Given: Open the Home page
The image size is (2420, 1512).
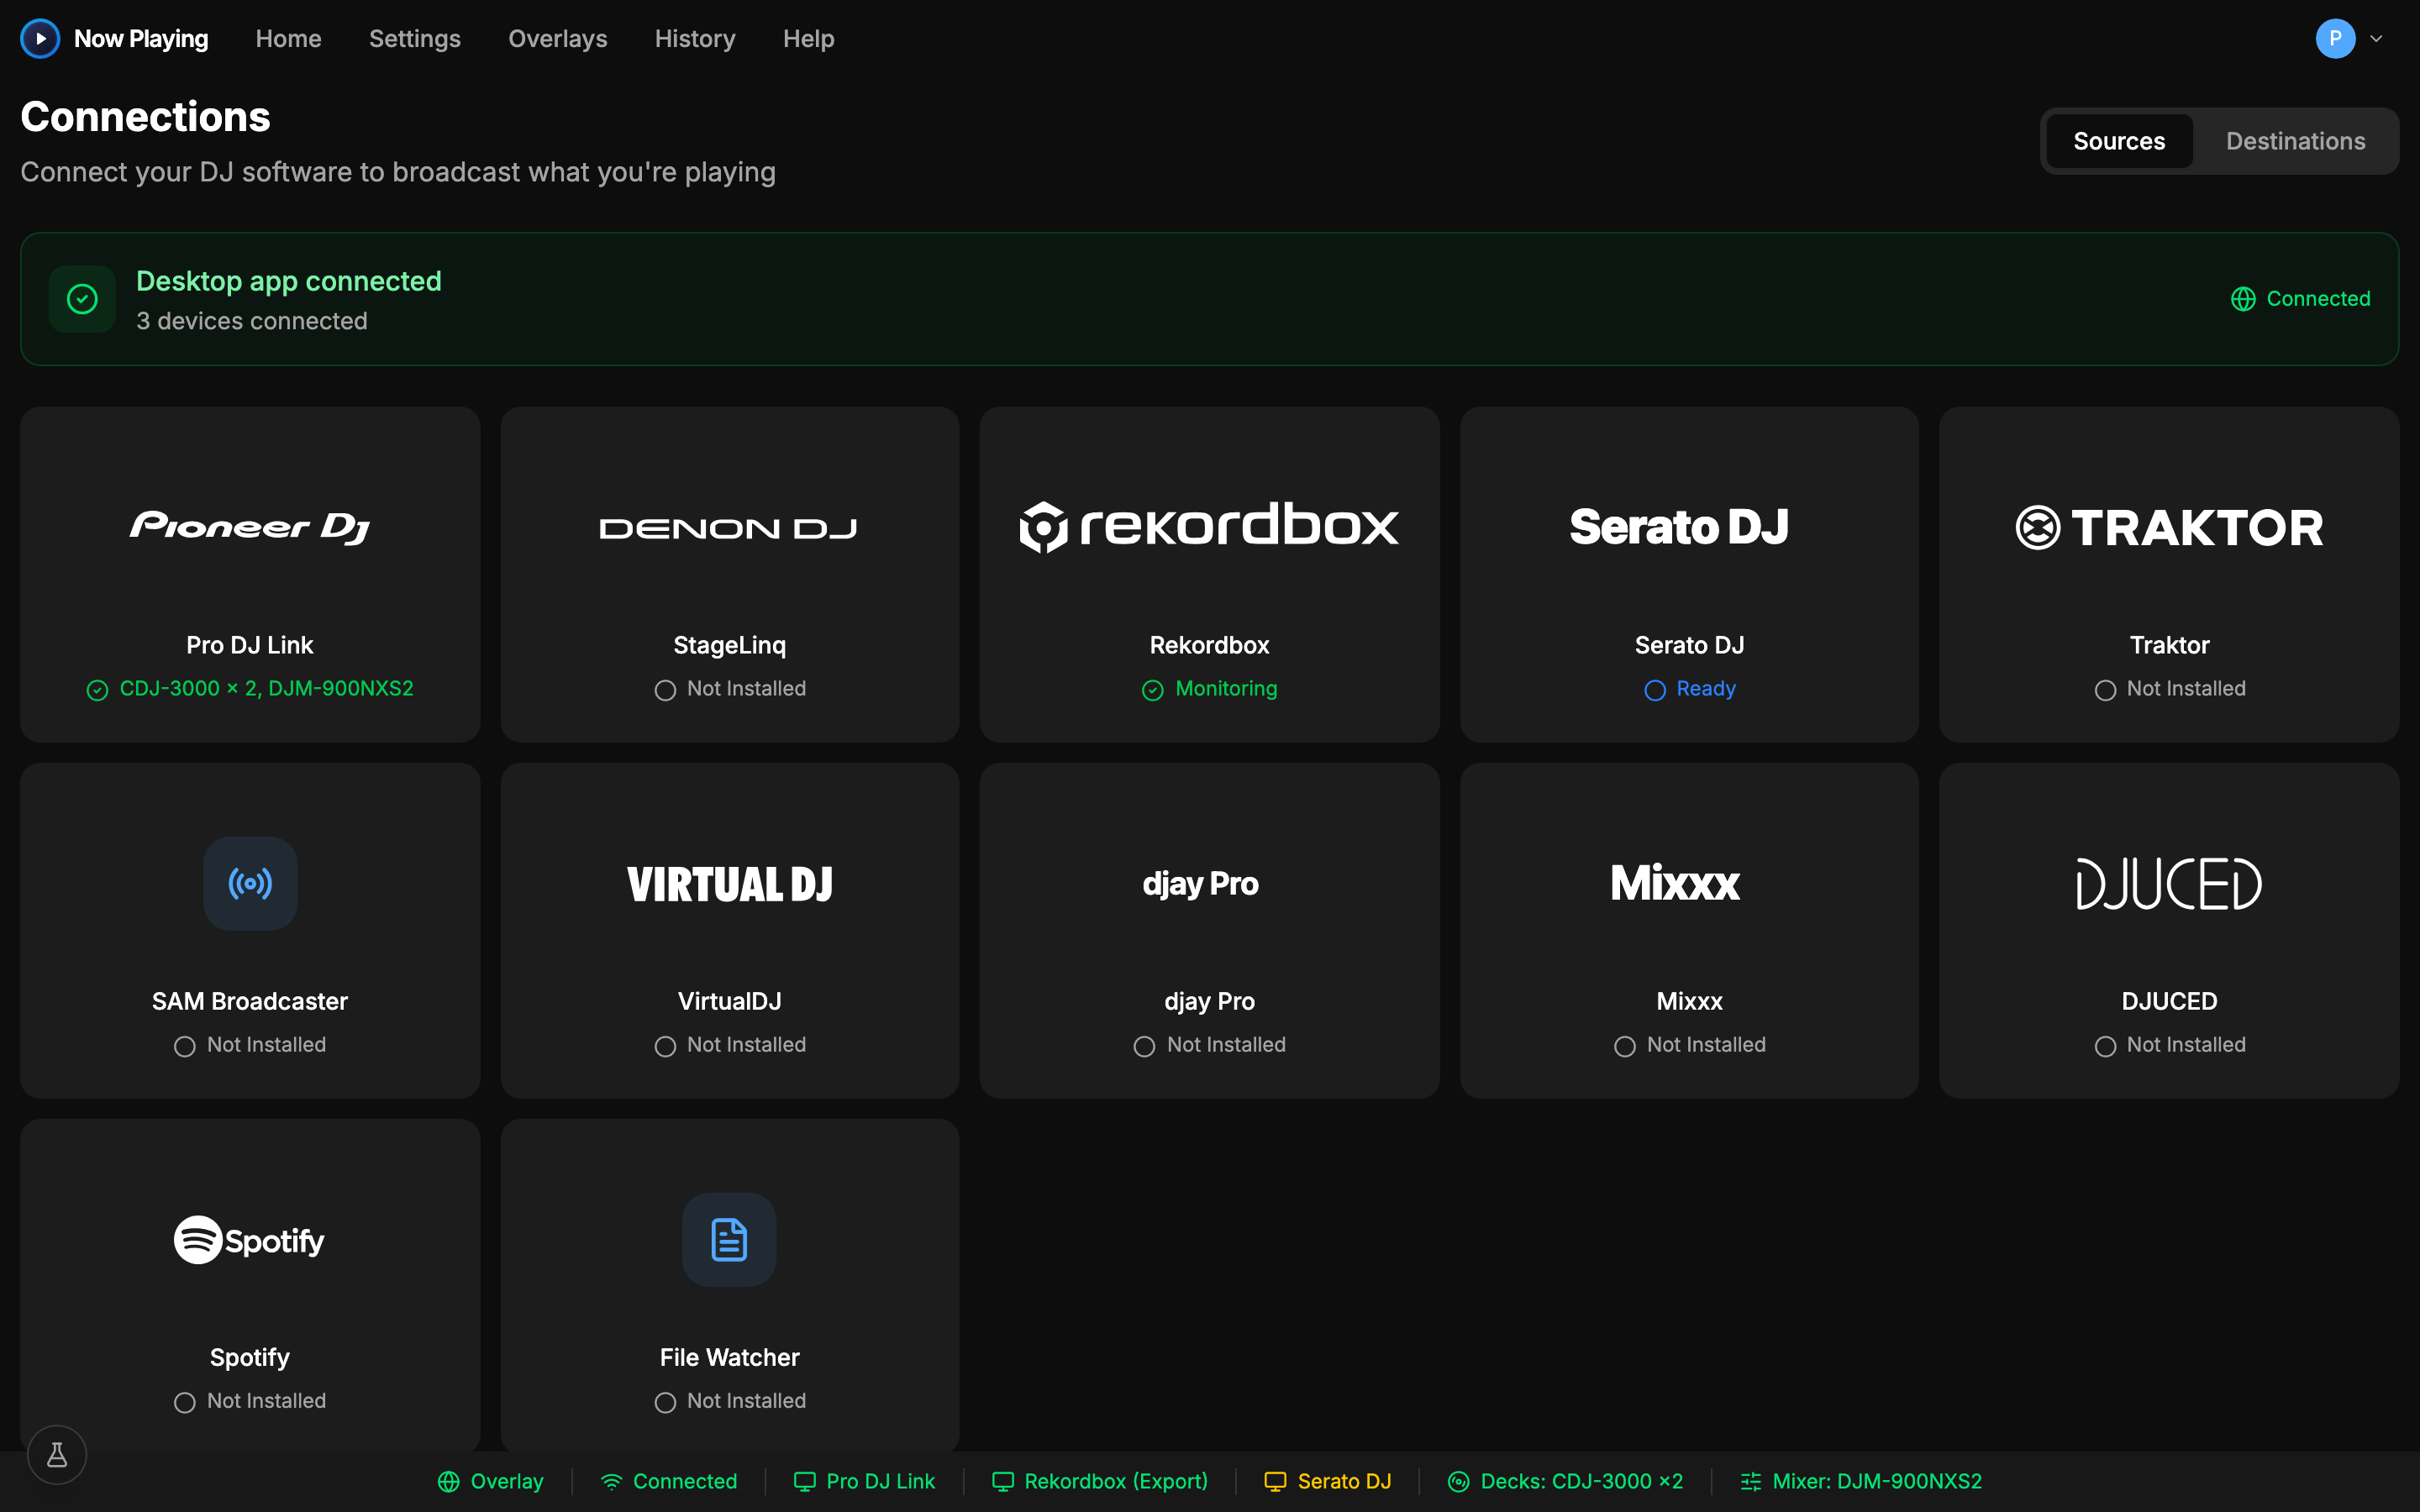Looking at the screenshot, I should tap(288, 39).
